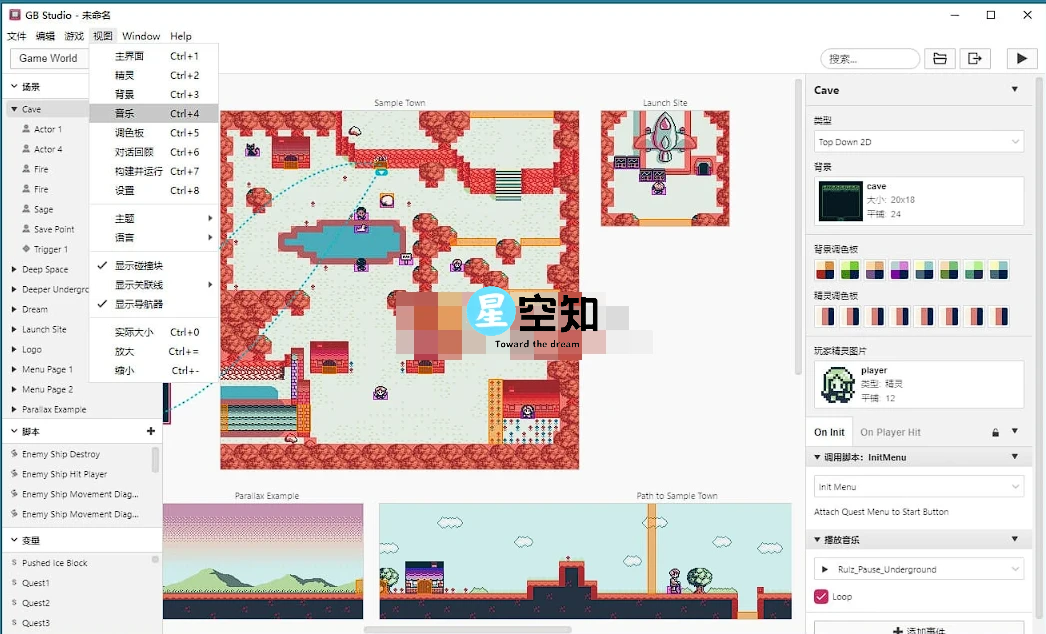
Task: Click the export project icon
Action: coord(975,59)
